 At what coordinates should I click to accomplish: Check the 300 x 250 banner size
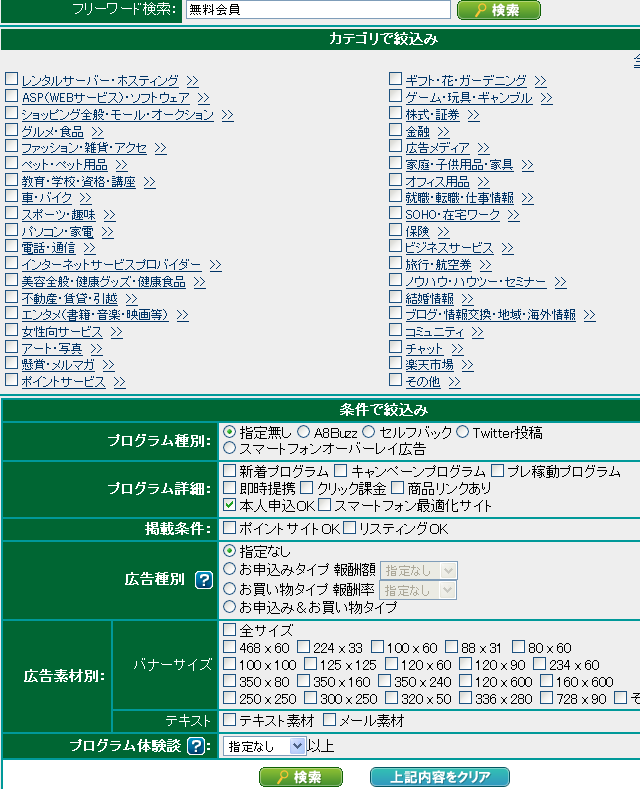click(311, 697)
